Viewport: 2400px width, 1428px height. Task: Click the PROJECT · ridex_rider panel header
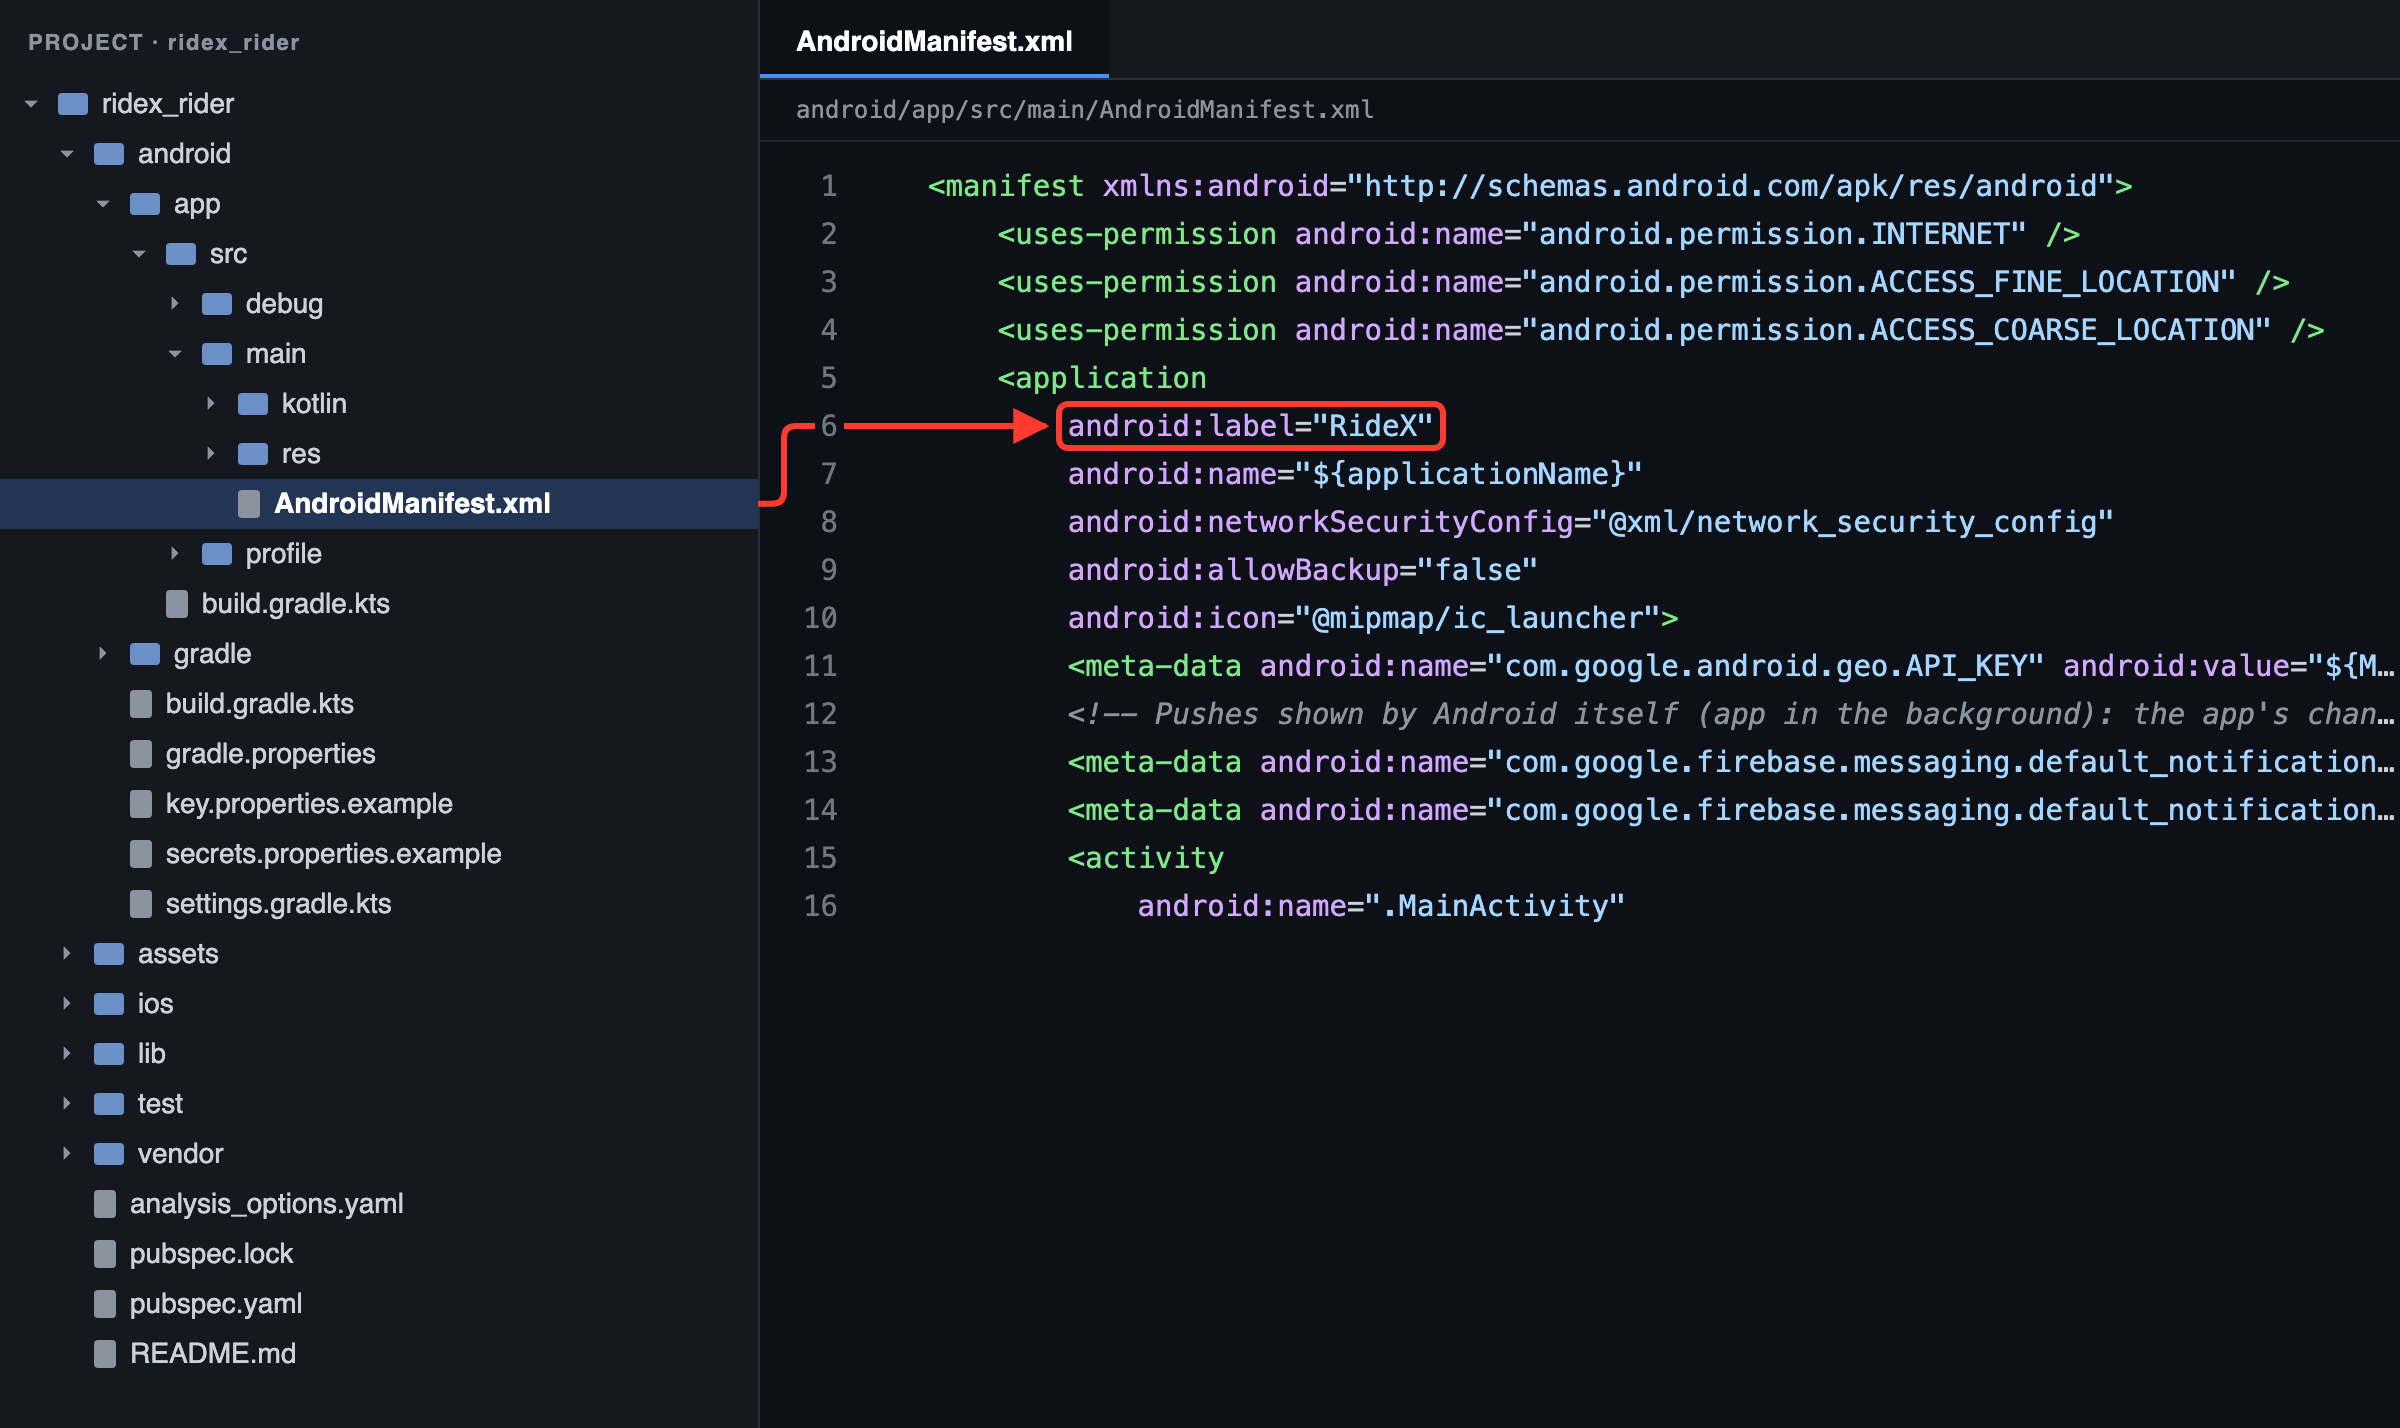point(164,42)
